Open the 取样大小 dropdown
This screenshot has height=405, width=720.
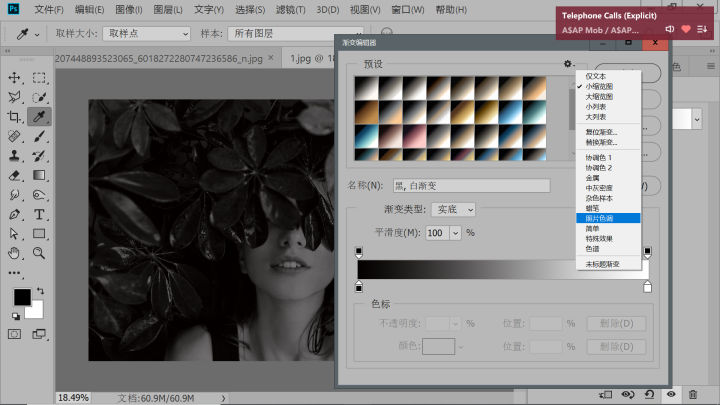pyautogui.click(x=147, y=33)
